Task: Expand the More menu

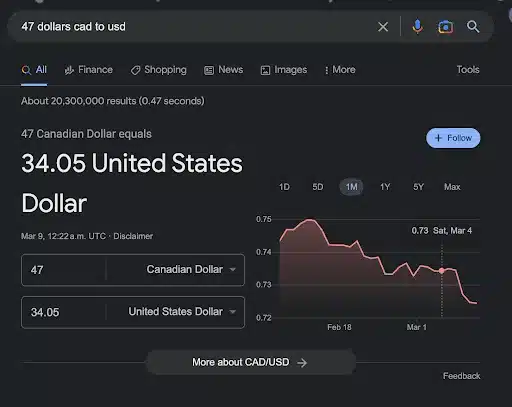Action: coord(340,70)
